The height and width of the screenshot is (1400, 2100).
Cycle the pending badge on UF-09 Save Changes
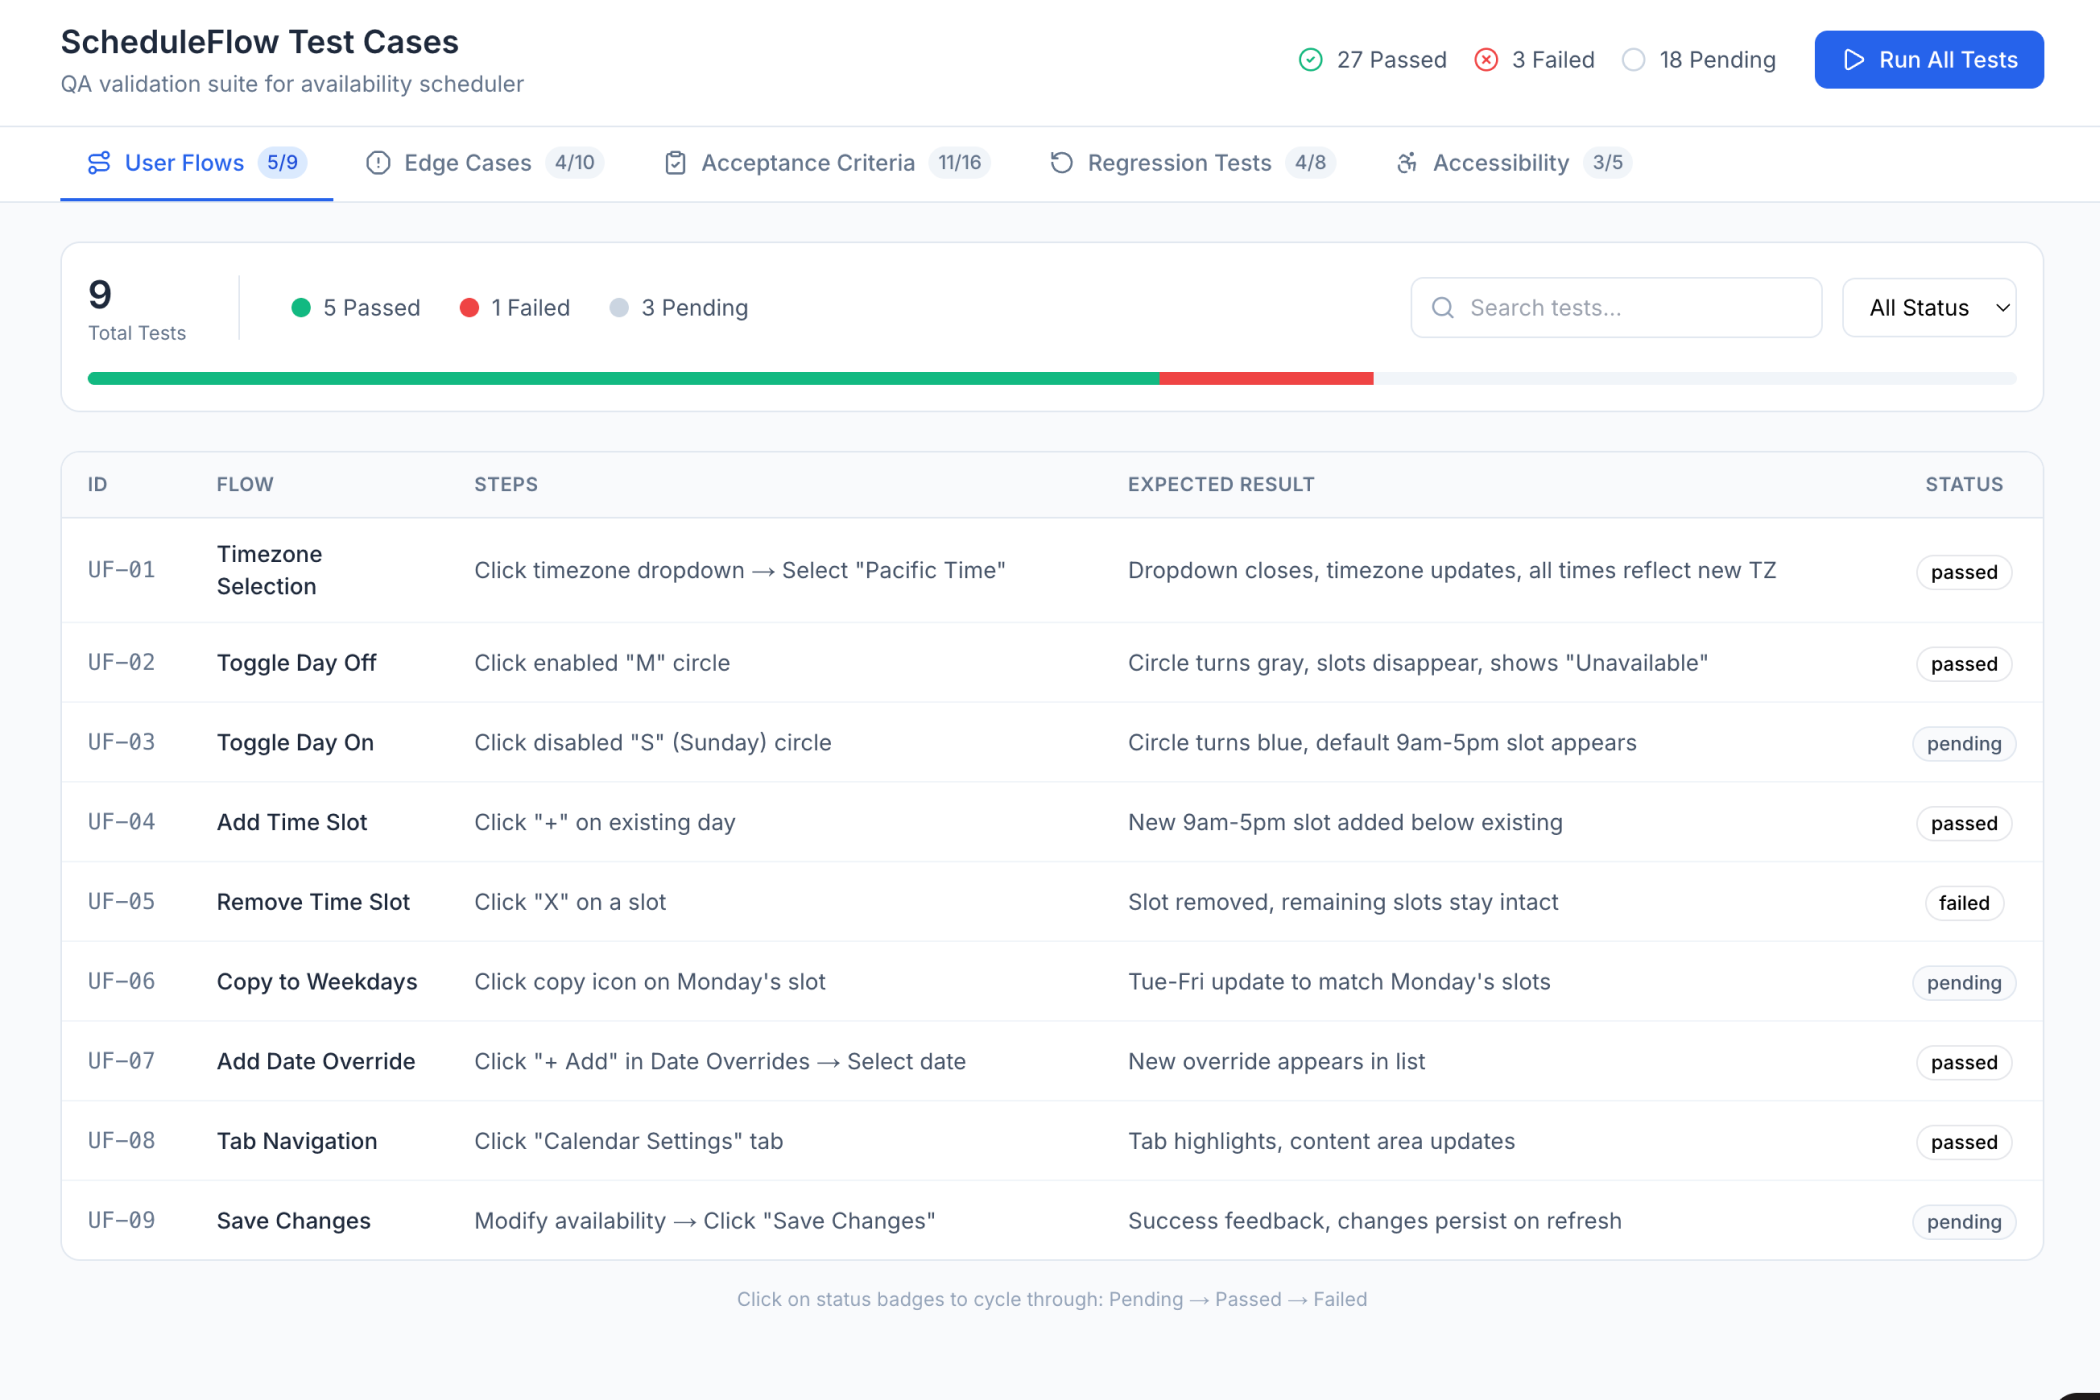[1963, 1221]
